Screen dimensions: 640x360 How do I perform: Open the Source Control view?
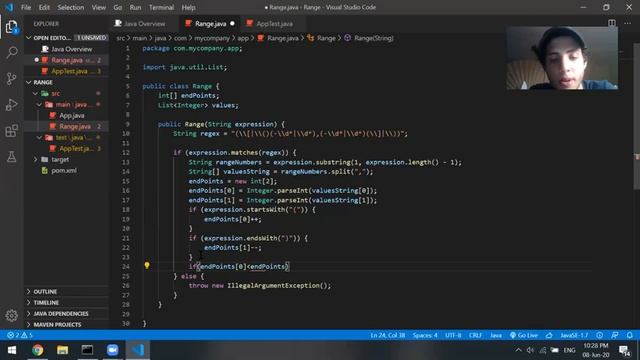point(11,78)
